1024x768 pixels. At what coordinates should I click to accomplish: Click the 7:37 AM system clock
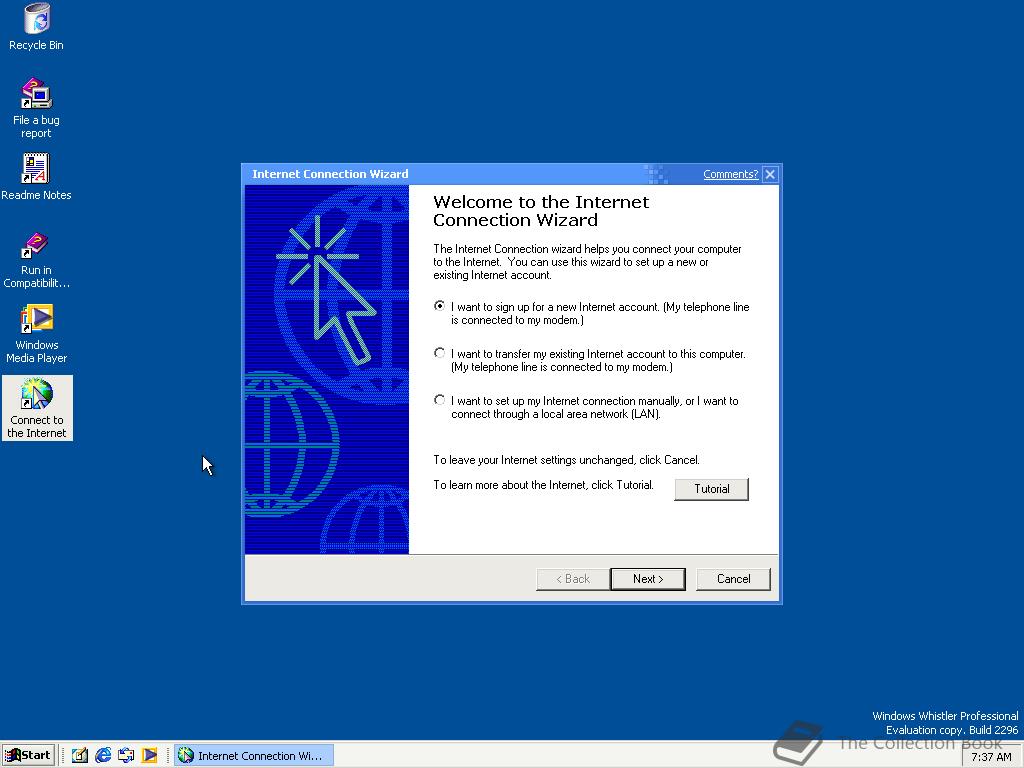(x=991, y=757)
